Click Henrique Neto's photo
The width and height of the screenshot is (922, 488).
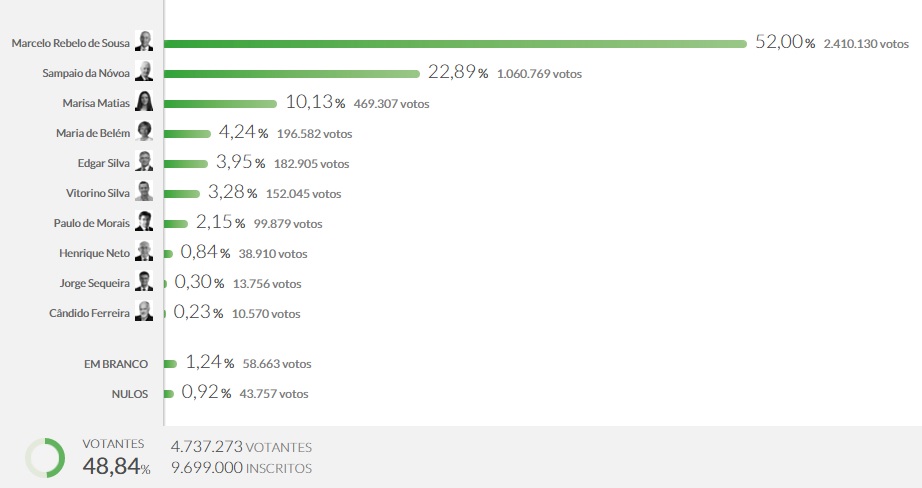point(145,252)
